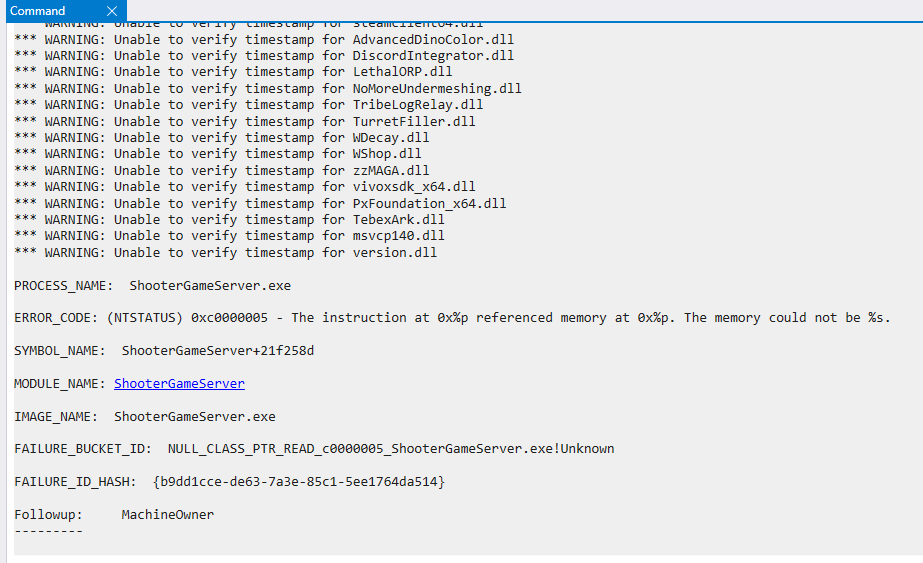The width and height of the screenshot is (923, 563).
Task: Click the FAILURE_ID_HASH value text
Action: click(x=299, y=482)
